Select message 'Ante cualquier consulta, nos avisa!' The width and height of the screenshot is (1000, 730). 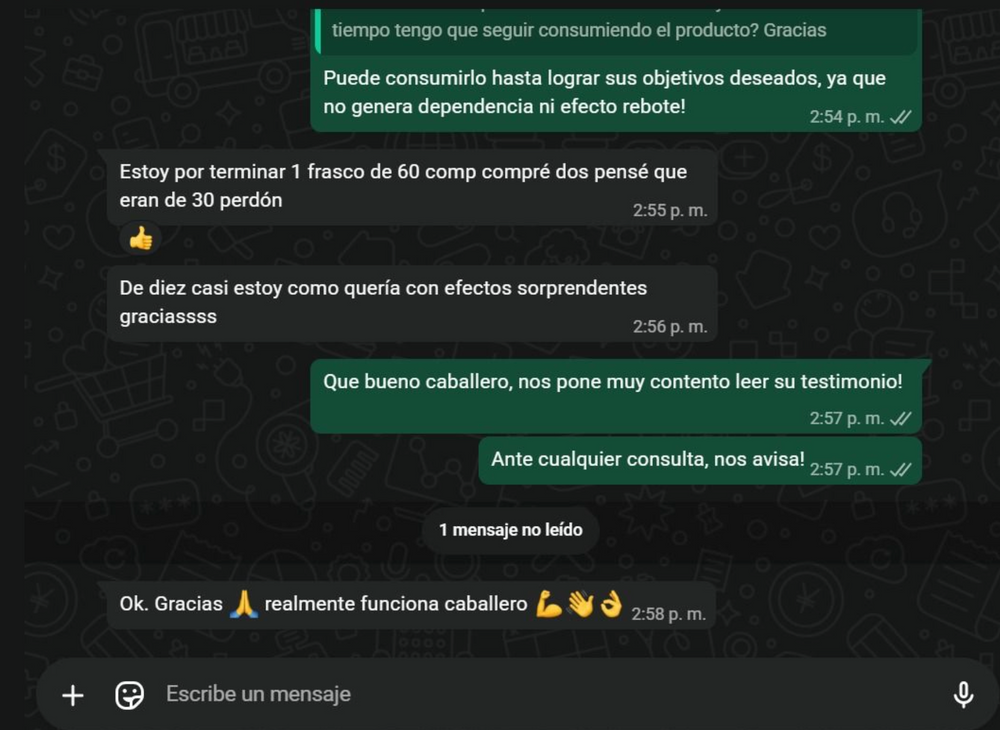700,461
